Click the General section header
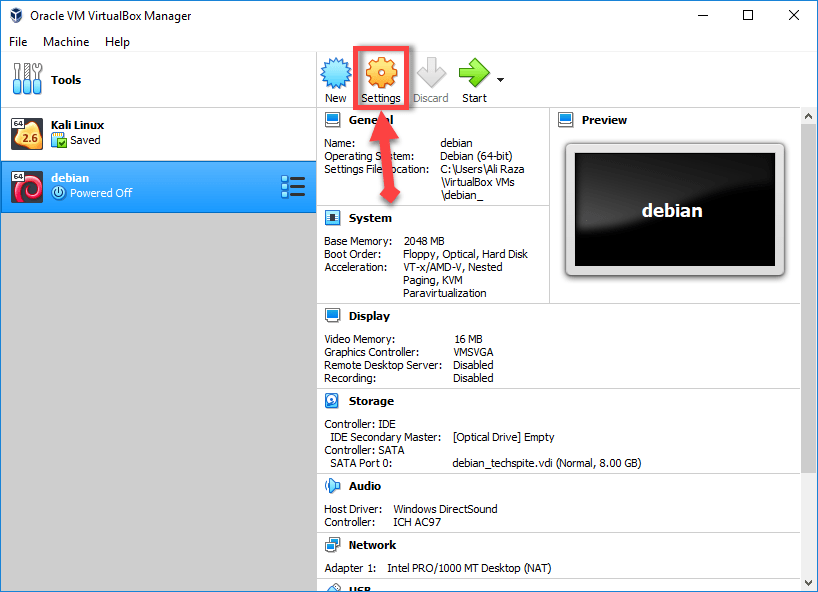 click(x=370, y=120)
